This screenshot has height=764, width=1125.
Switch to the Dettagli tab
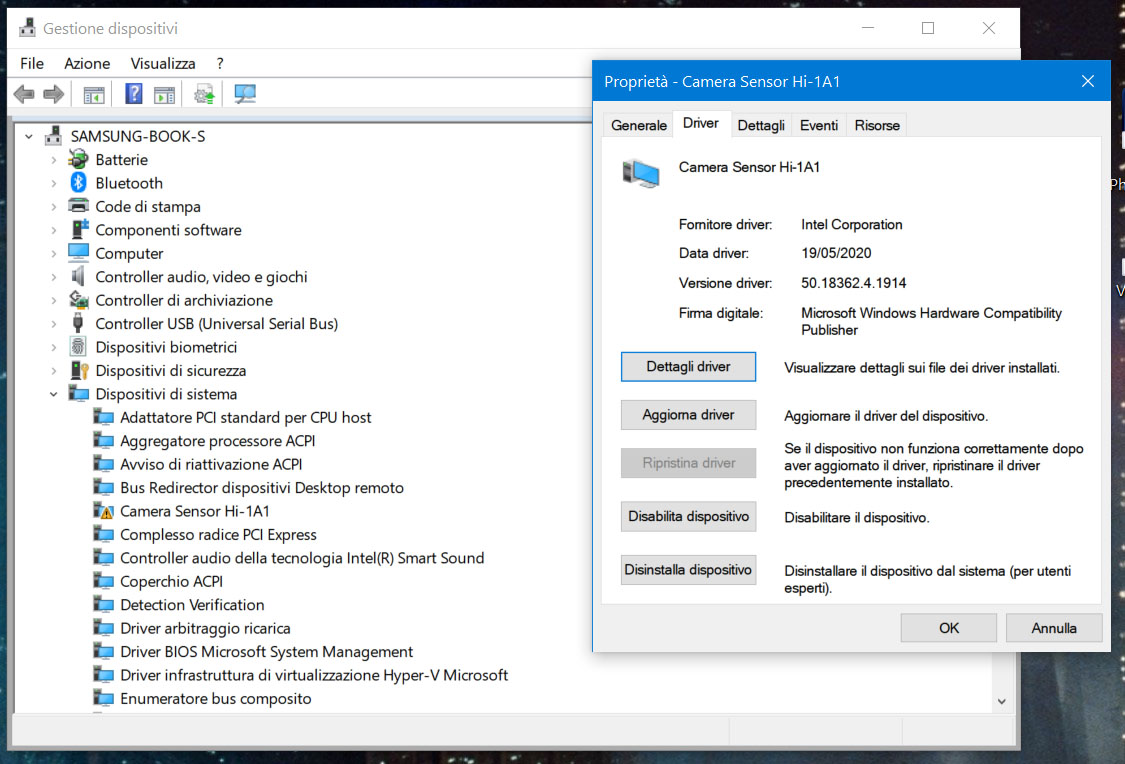761,126
